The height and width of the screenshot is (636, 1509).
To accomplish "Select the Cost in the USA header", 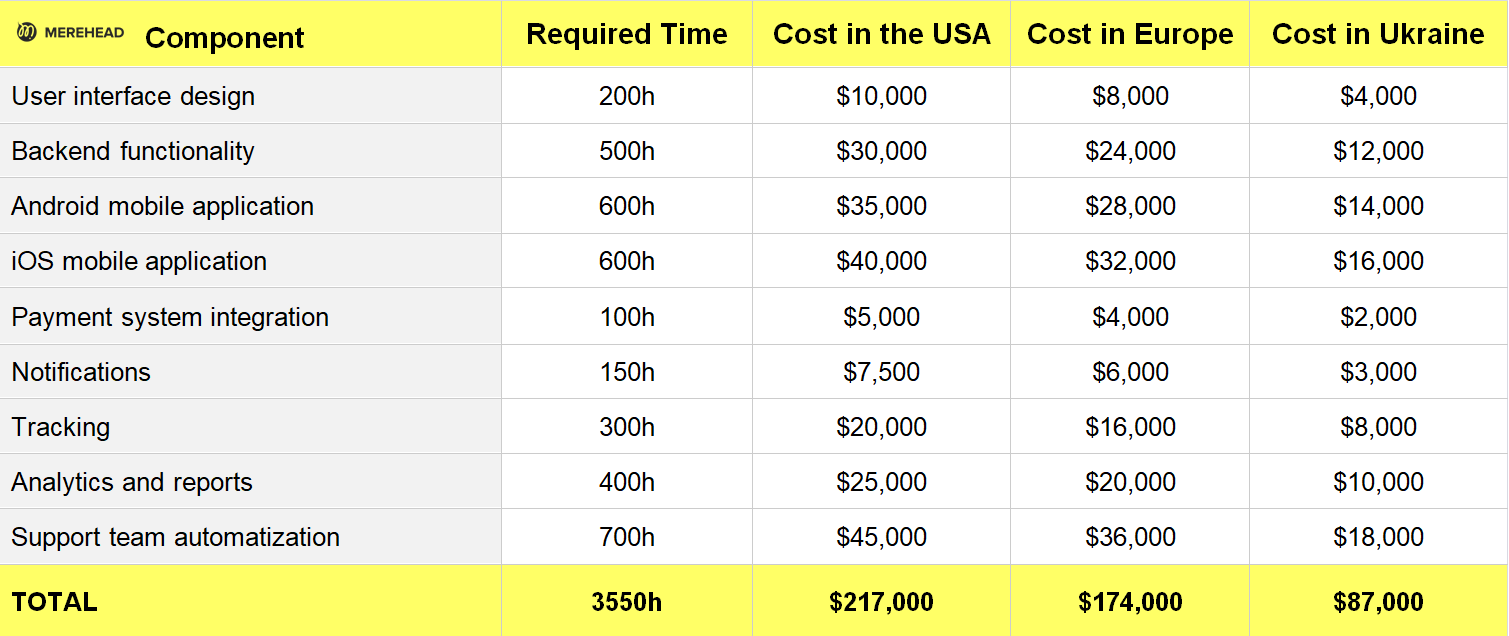I will [881, 34].
